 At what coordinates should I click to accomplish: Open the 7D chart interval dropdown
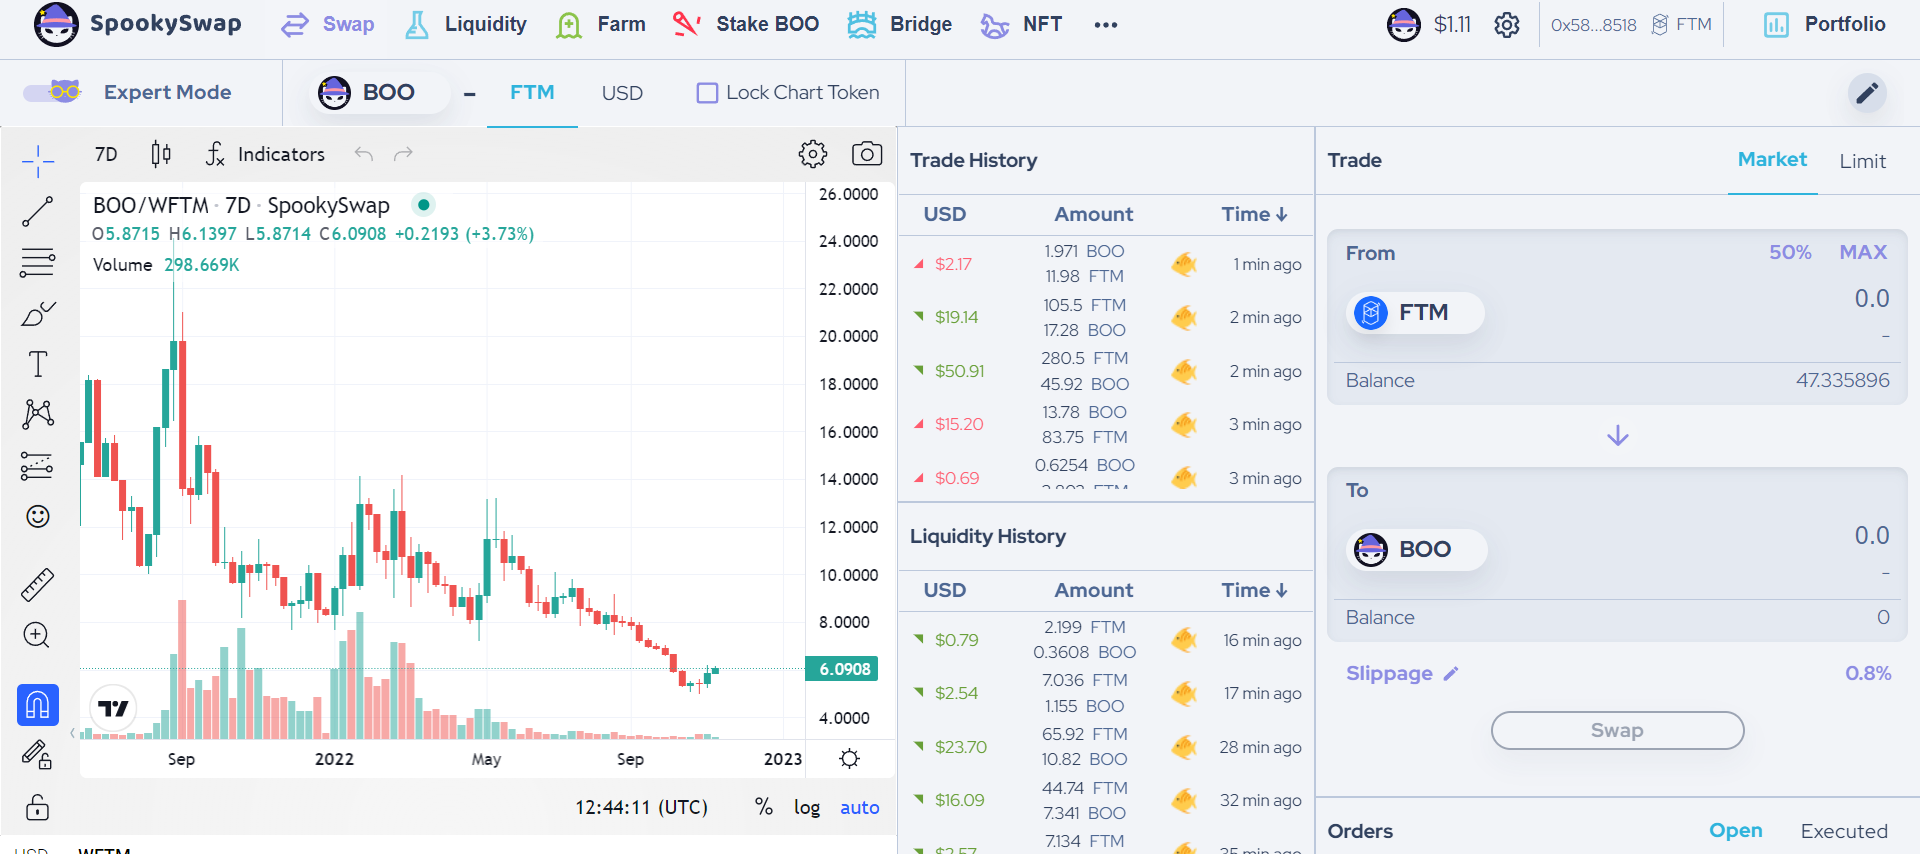click(x=106, y=154)
